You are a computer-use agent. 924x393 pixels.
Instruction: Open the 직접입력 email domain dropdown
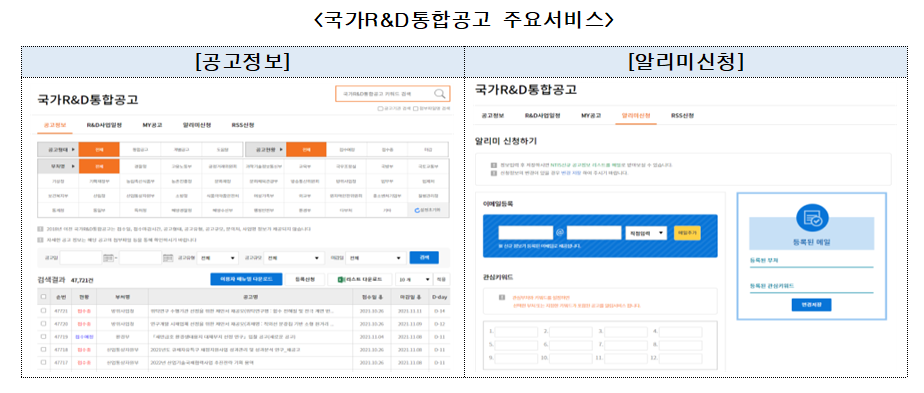[645, 233]
